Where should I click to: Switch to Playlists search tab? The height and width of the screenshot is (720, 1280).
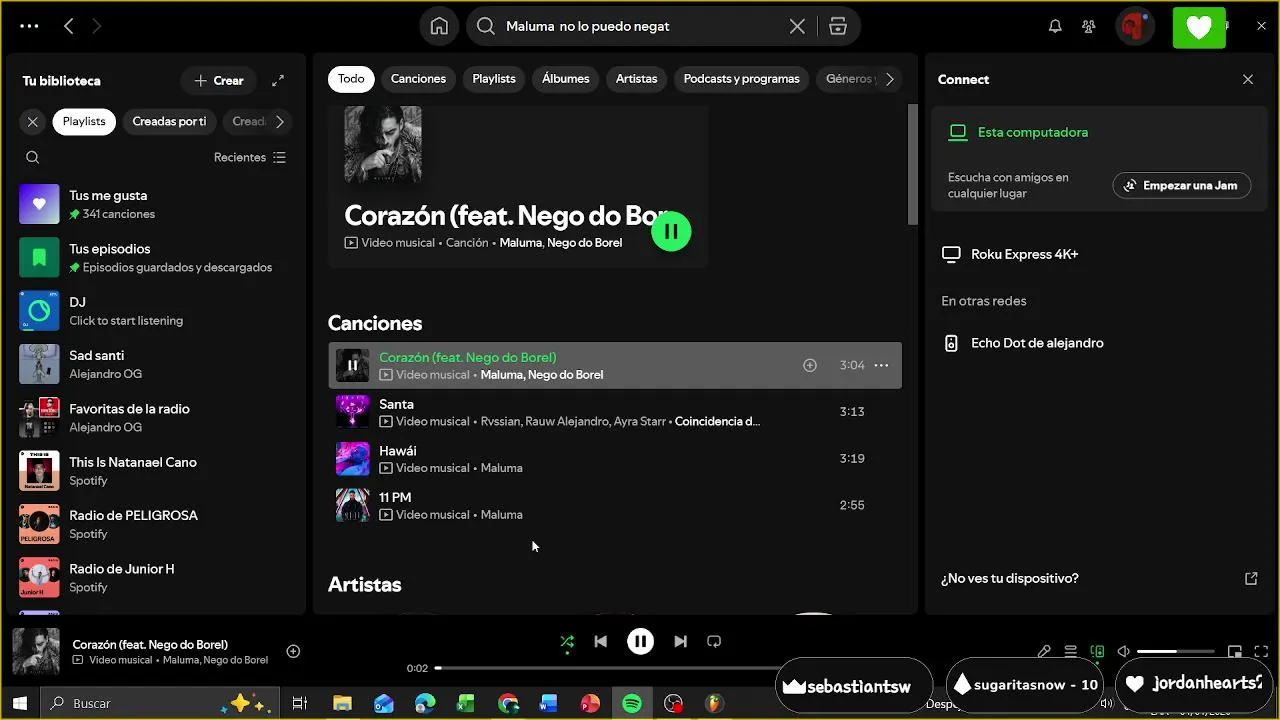point(494,79)
